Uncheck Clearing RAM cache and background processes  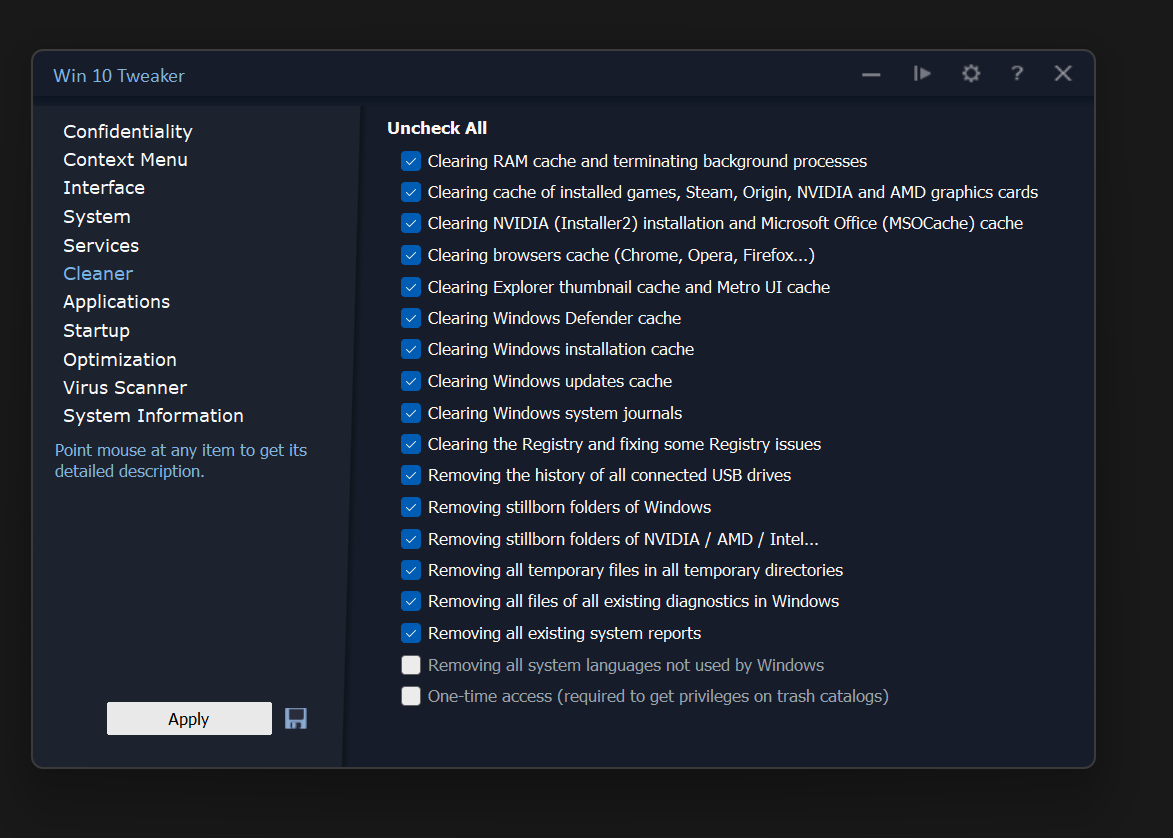point(411,161)
